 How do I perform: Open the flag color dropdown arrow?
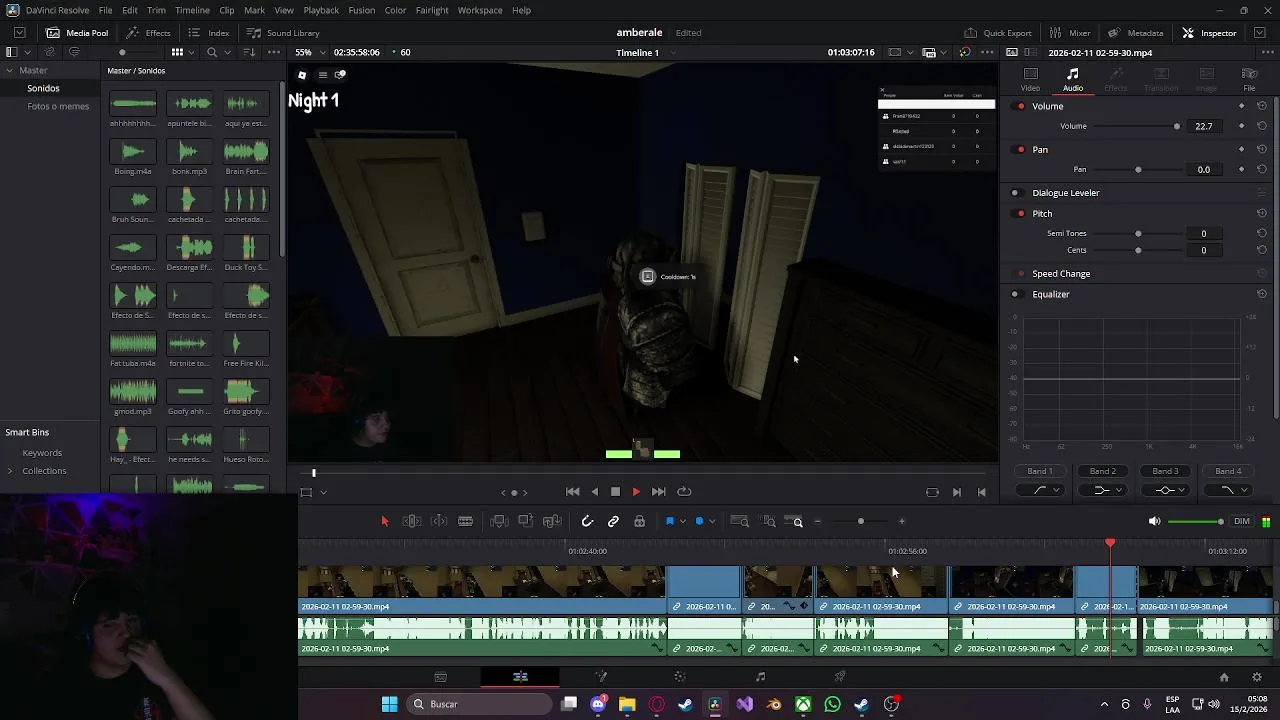[x=682, y=521]
